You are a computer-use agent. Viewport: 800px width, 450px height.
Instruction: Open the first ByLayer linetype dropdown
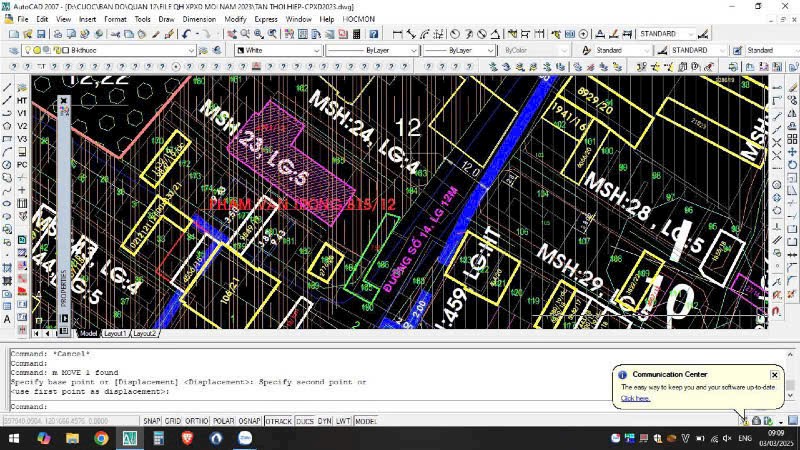click(x=372, y=51)
